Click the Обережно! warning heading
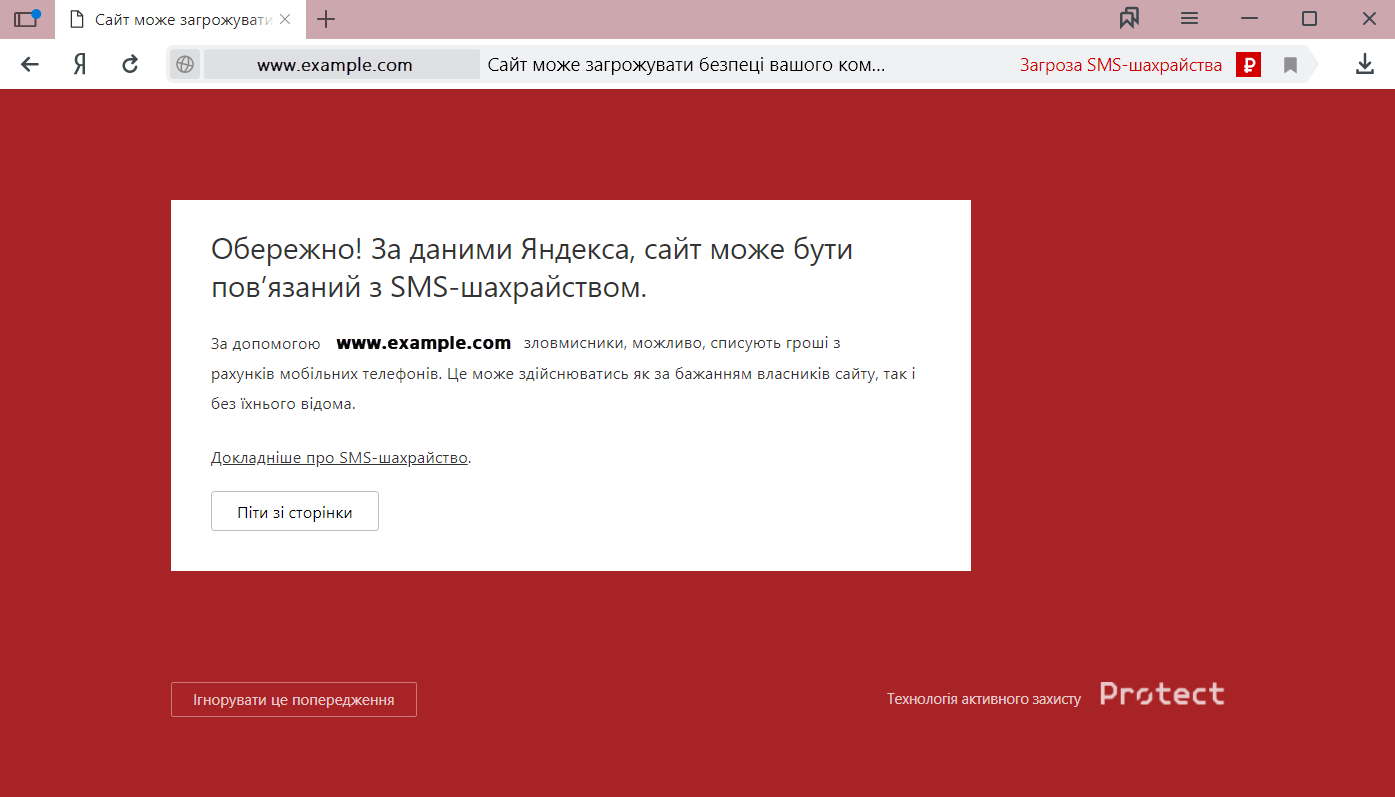The width and height of the screenshot is (1395, 797). tap(532, 268)
